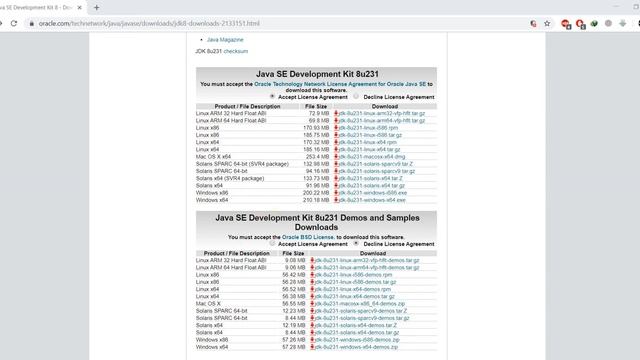
Task: Click red download arrow for jdk-8u231-windows-x64.exe
Action: 336,200
